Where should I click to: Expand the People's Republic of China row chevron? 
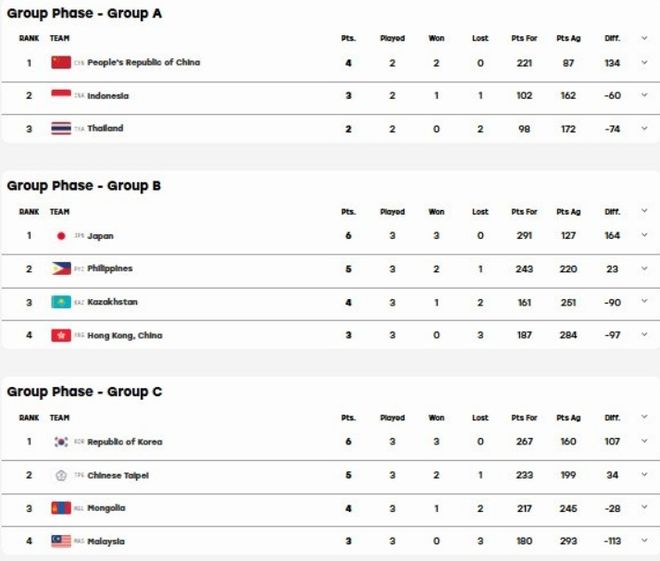[644, 63]
